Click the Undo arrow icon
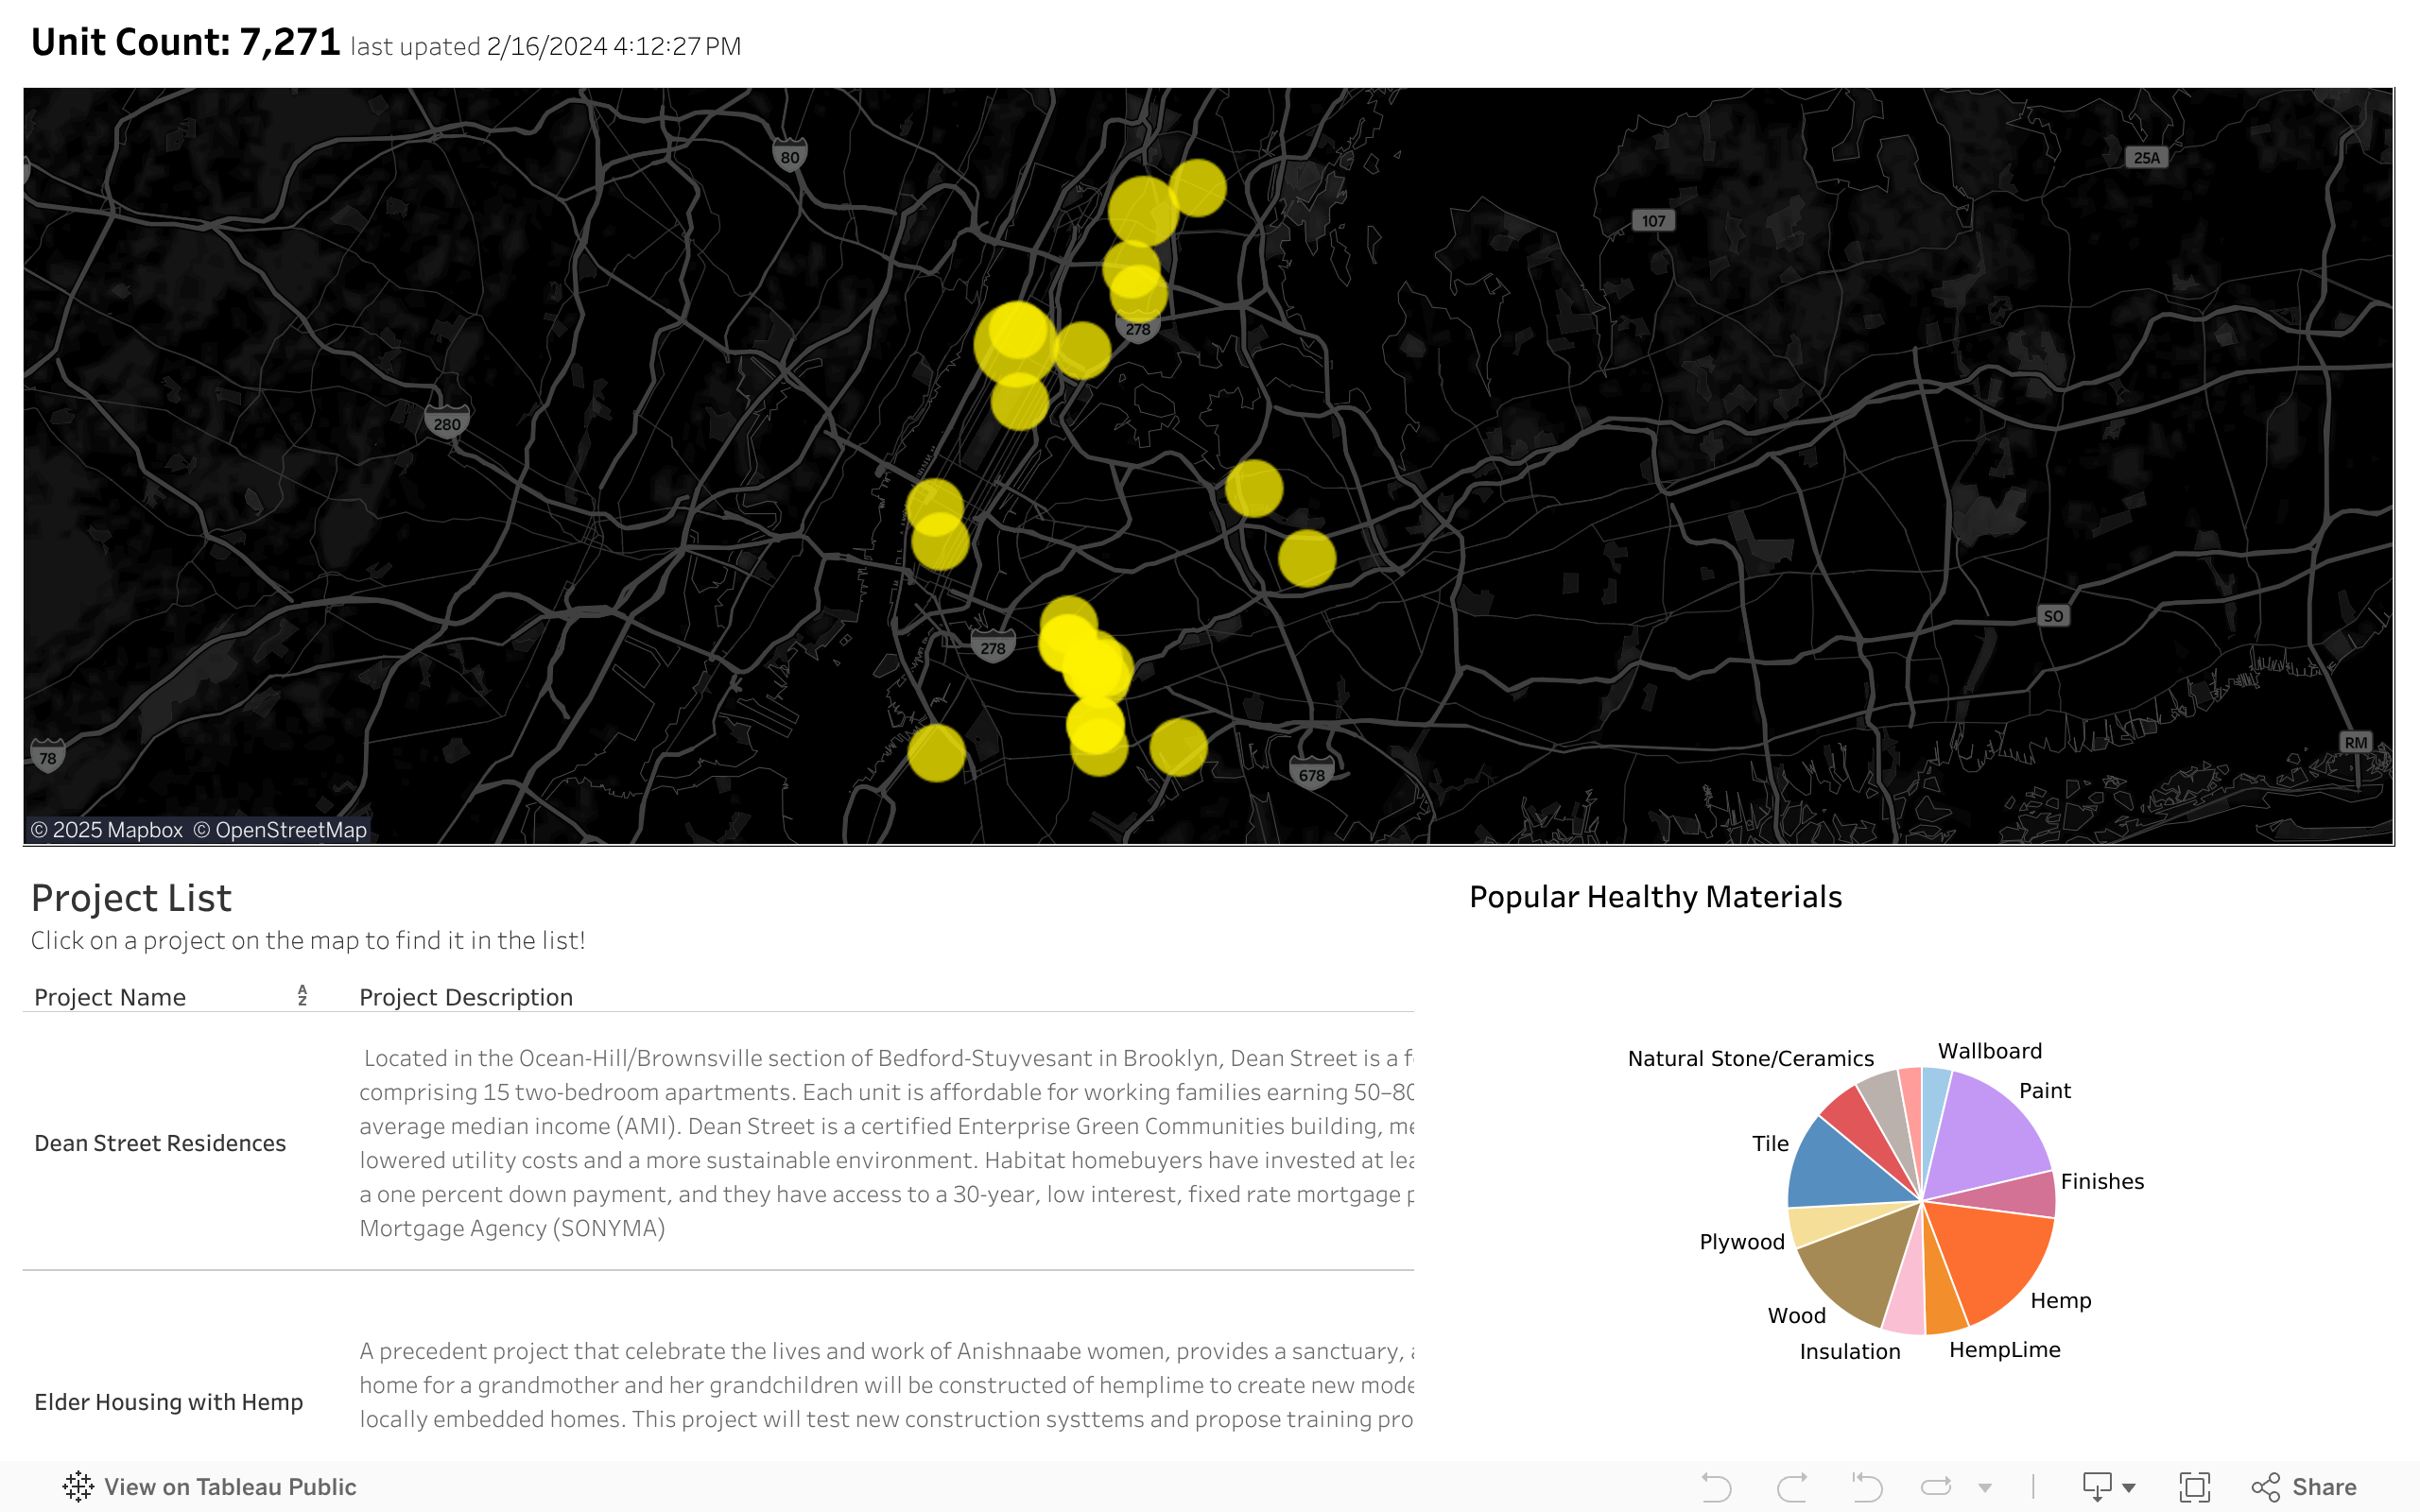 (1716, 1486)
